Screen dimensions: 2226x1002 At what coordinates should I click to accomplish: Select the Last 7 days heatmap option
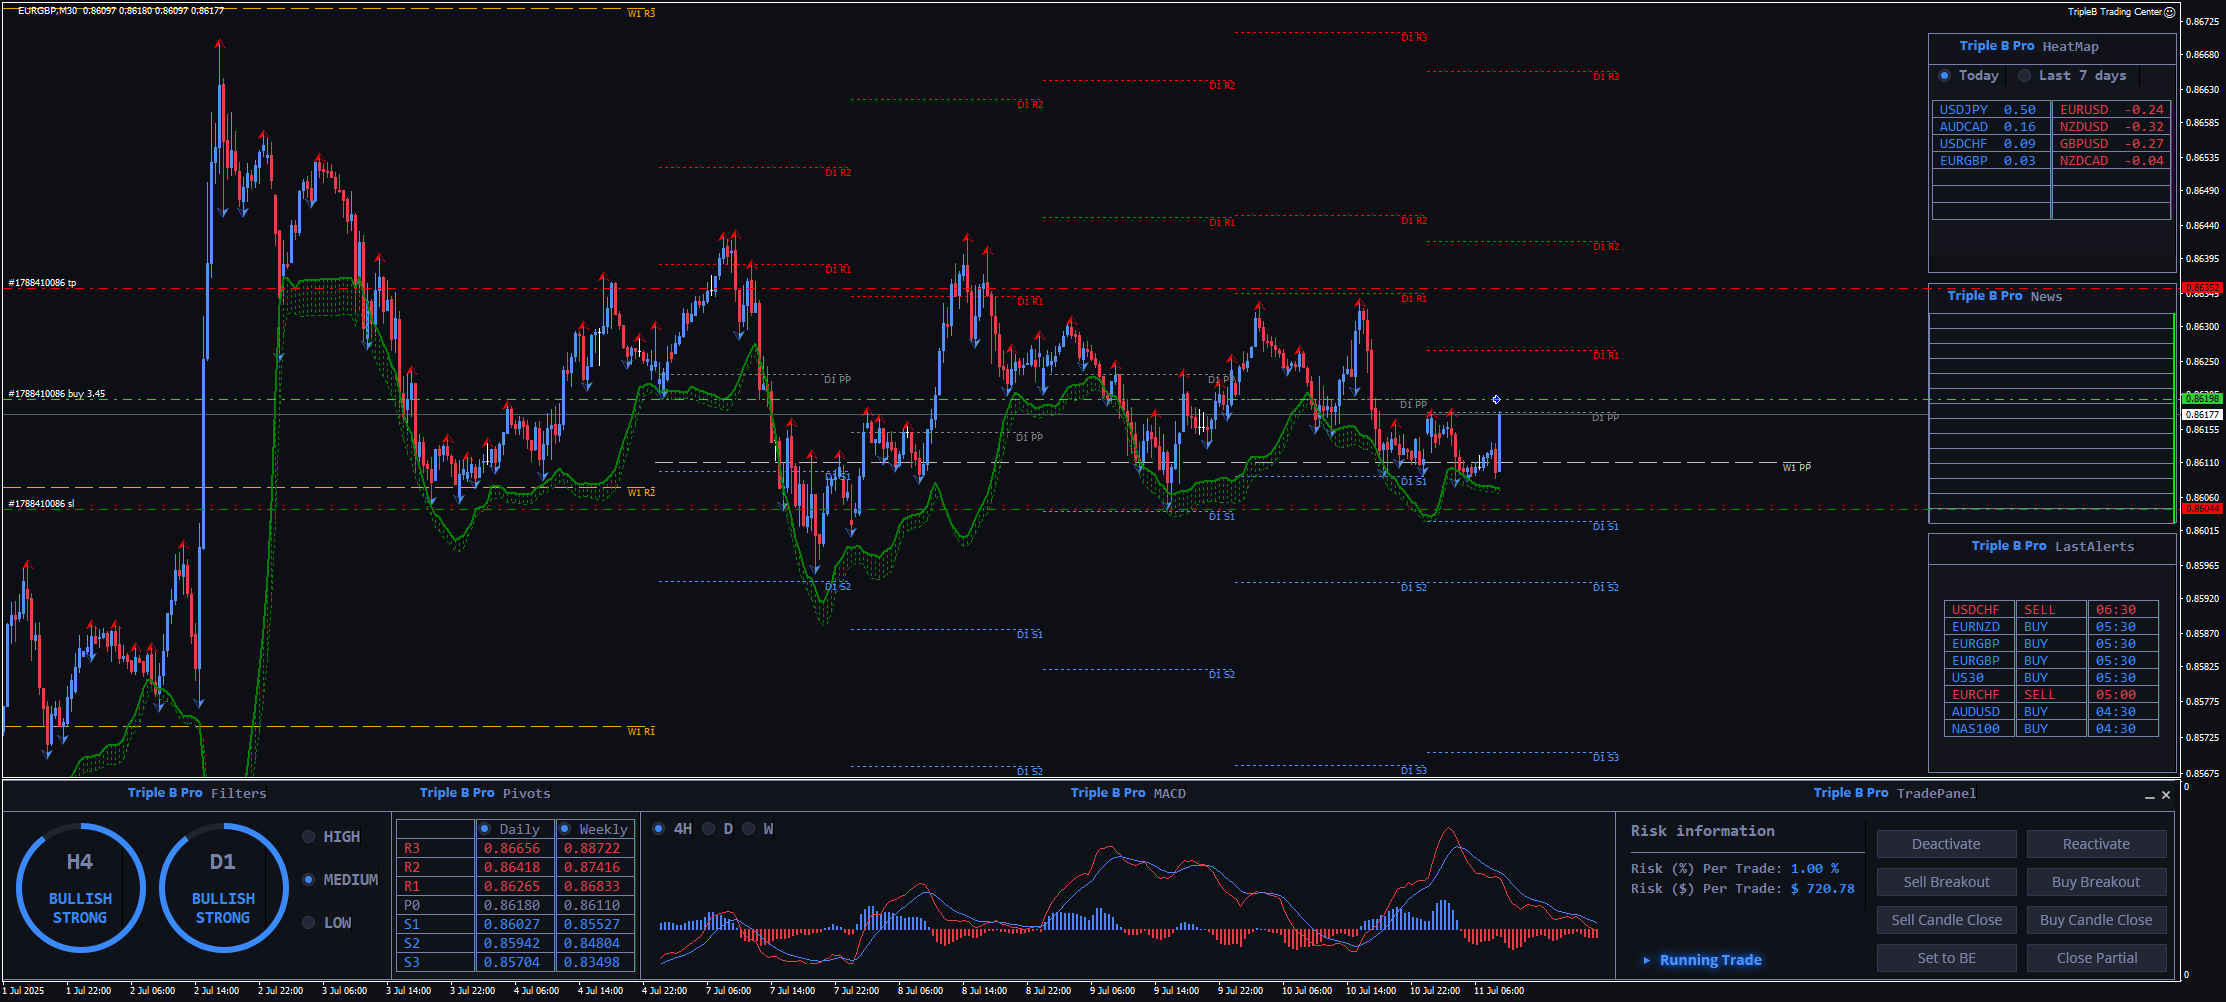point(2024,76)
